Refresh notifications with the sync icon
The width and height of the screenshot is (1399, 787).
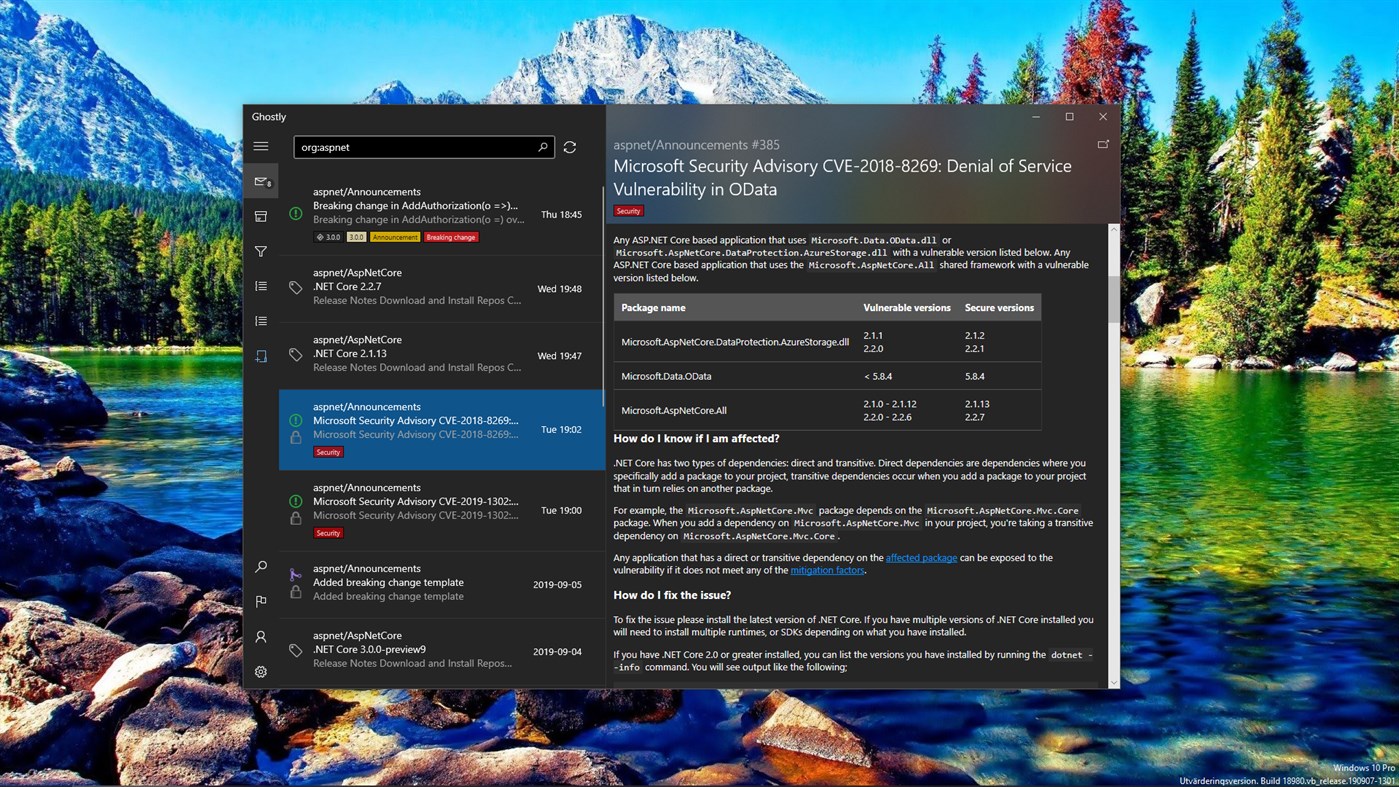tap(570, 147)
